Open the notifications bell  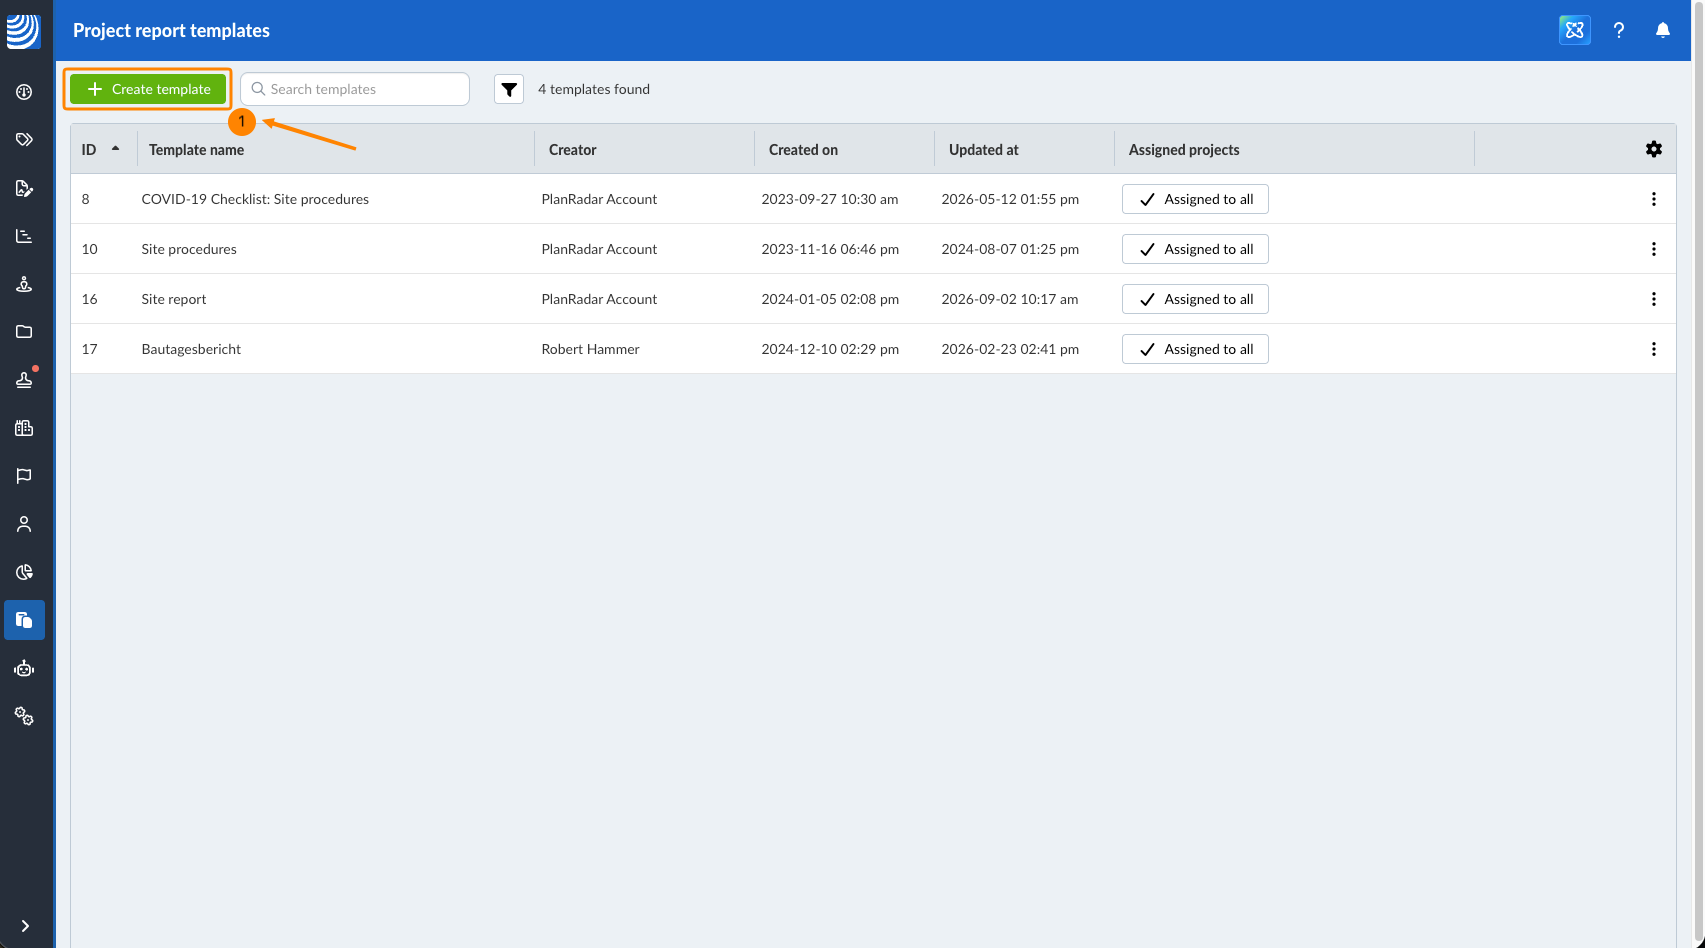click(x=1663, y=30)
